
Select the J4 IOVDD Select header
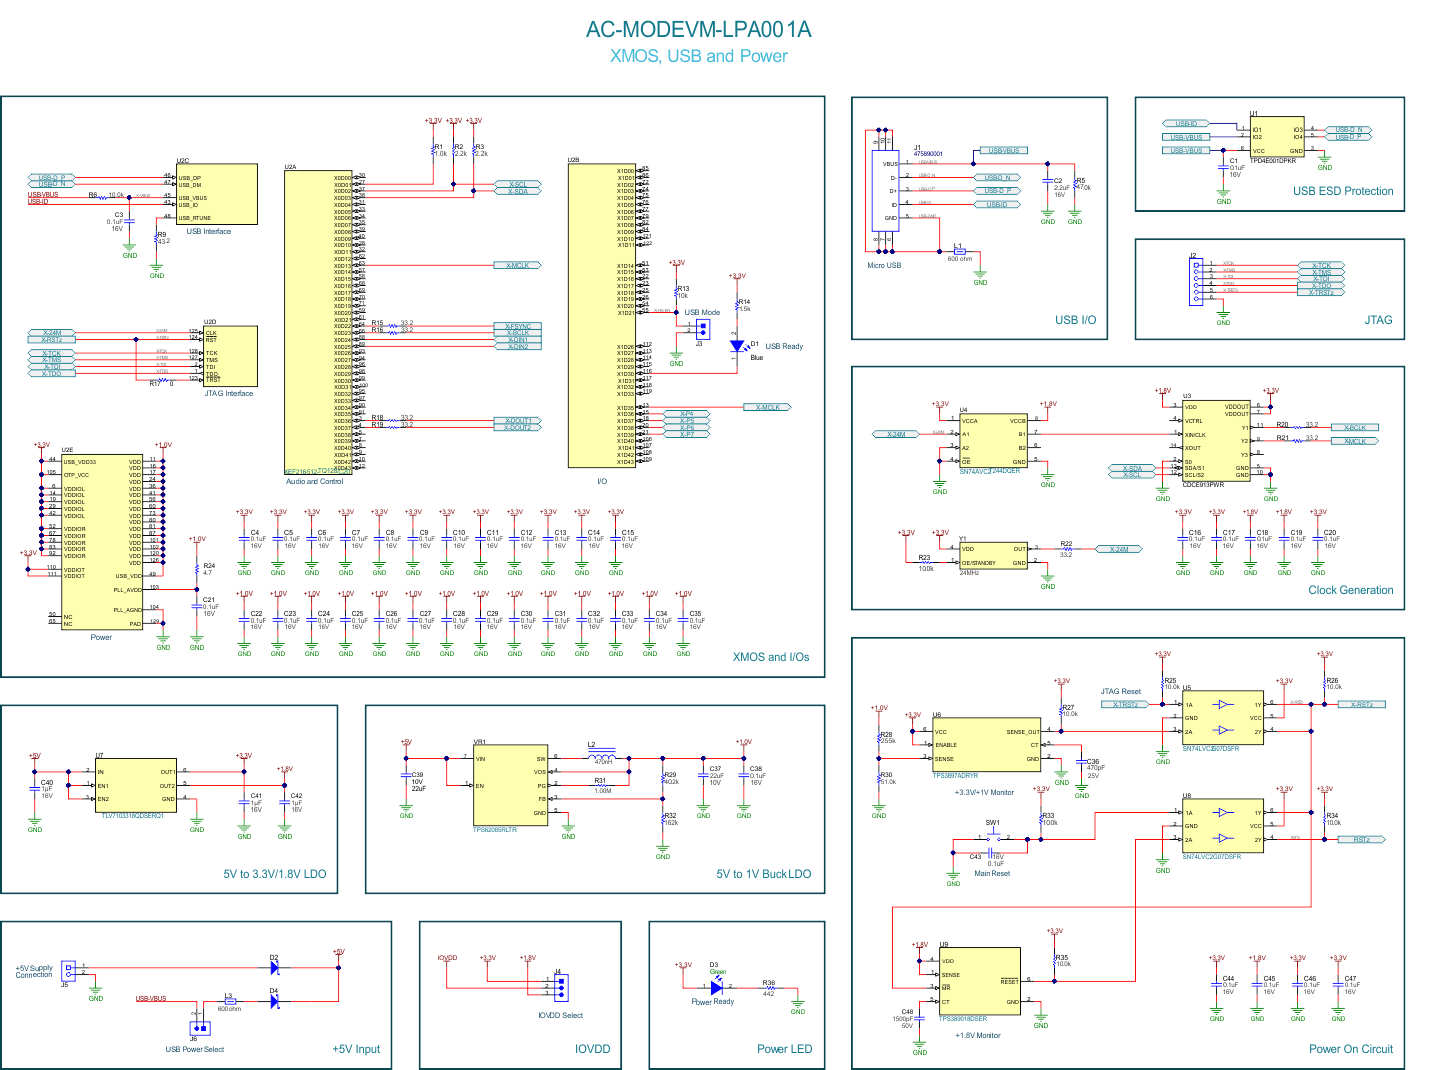pyautogui.click(x=560, y=988)
